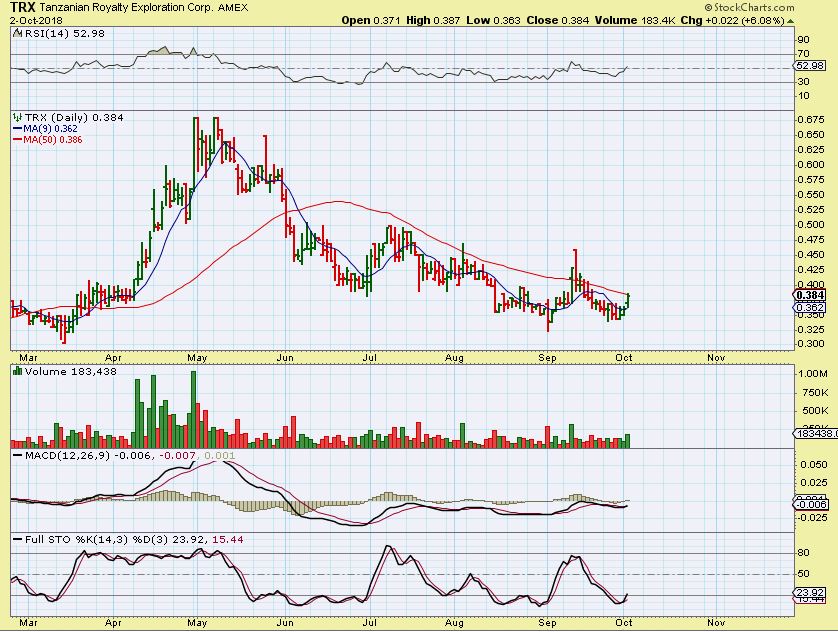Screen dimensions: 838x632
Task: Click the Jul label below price chart
Action: click(x=370, y=357)
